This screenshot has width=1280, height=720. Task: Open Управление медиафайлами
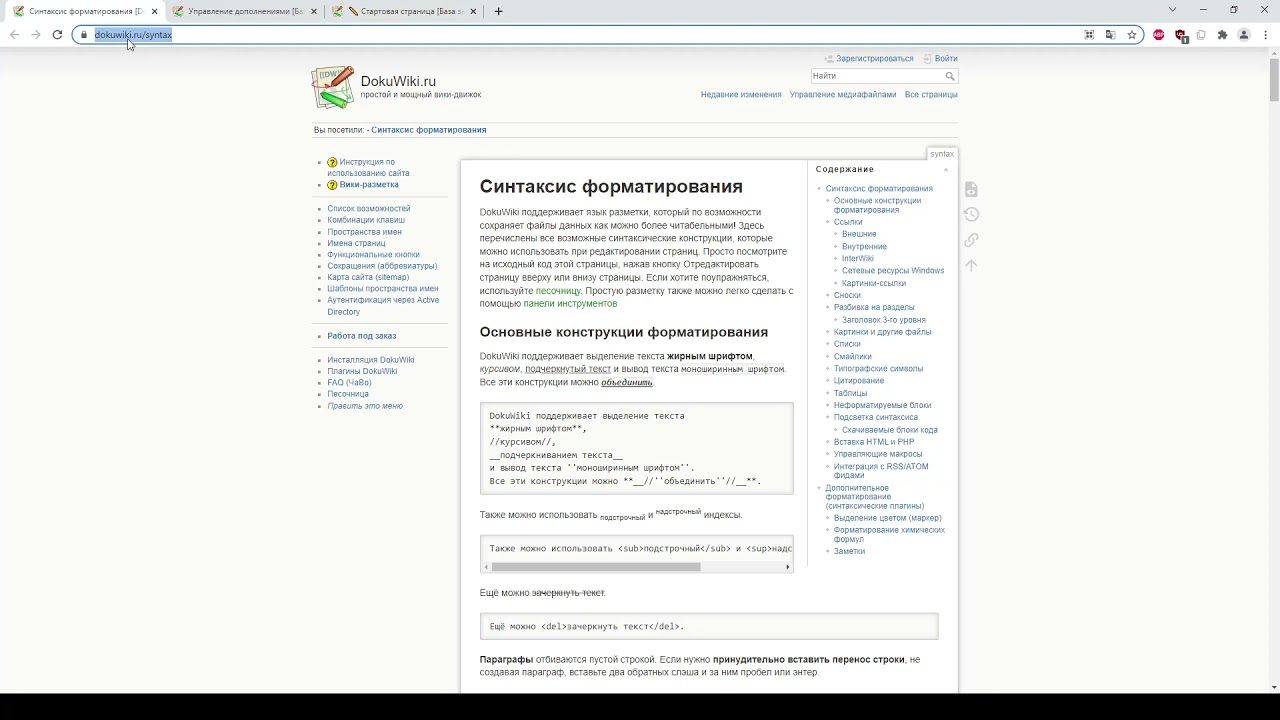click(x=843, y=95)
